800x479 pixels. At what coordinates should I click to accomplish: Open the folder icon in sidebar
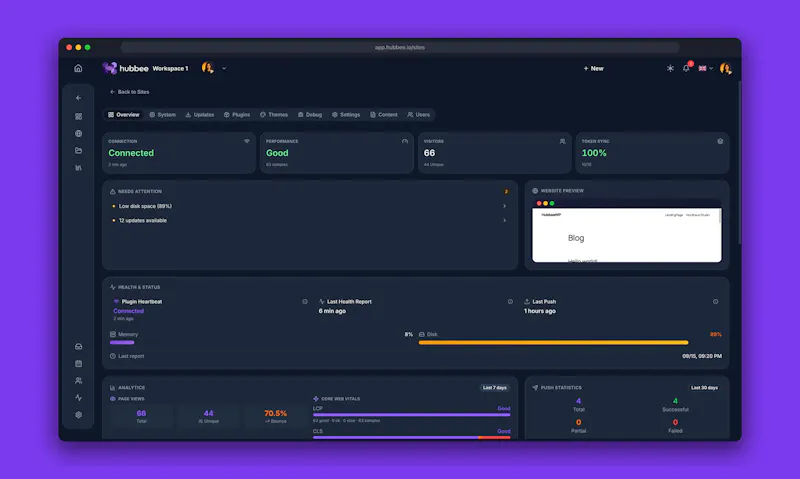click(x=79, y=150)
